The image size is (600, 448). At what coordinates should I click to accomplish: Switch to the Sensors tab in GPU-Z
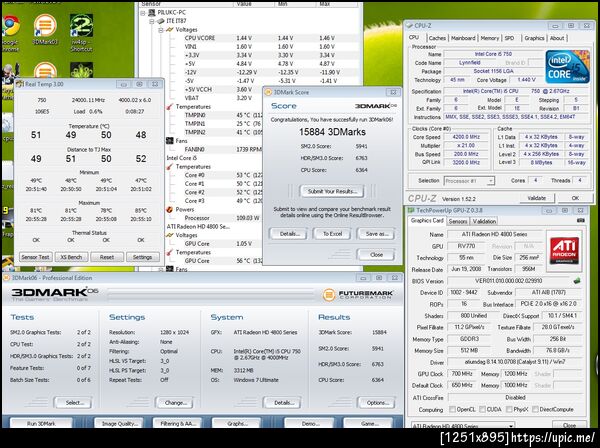(x=458, y=221)
